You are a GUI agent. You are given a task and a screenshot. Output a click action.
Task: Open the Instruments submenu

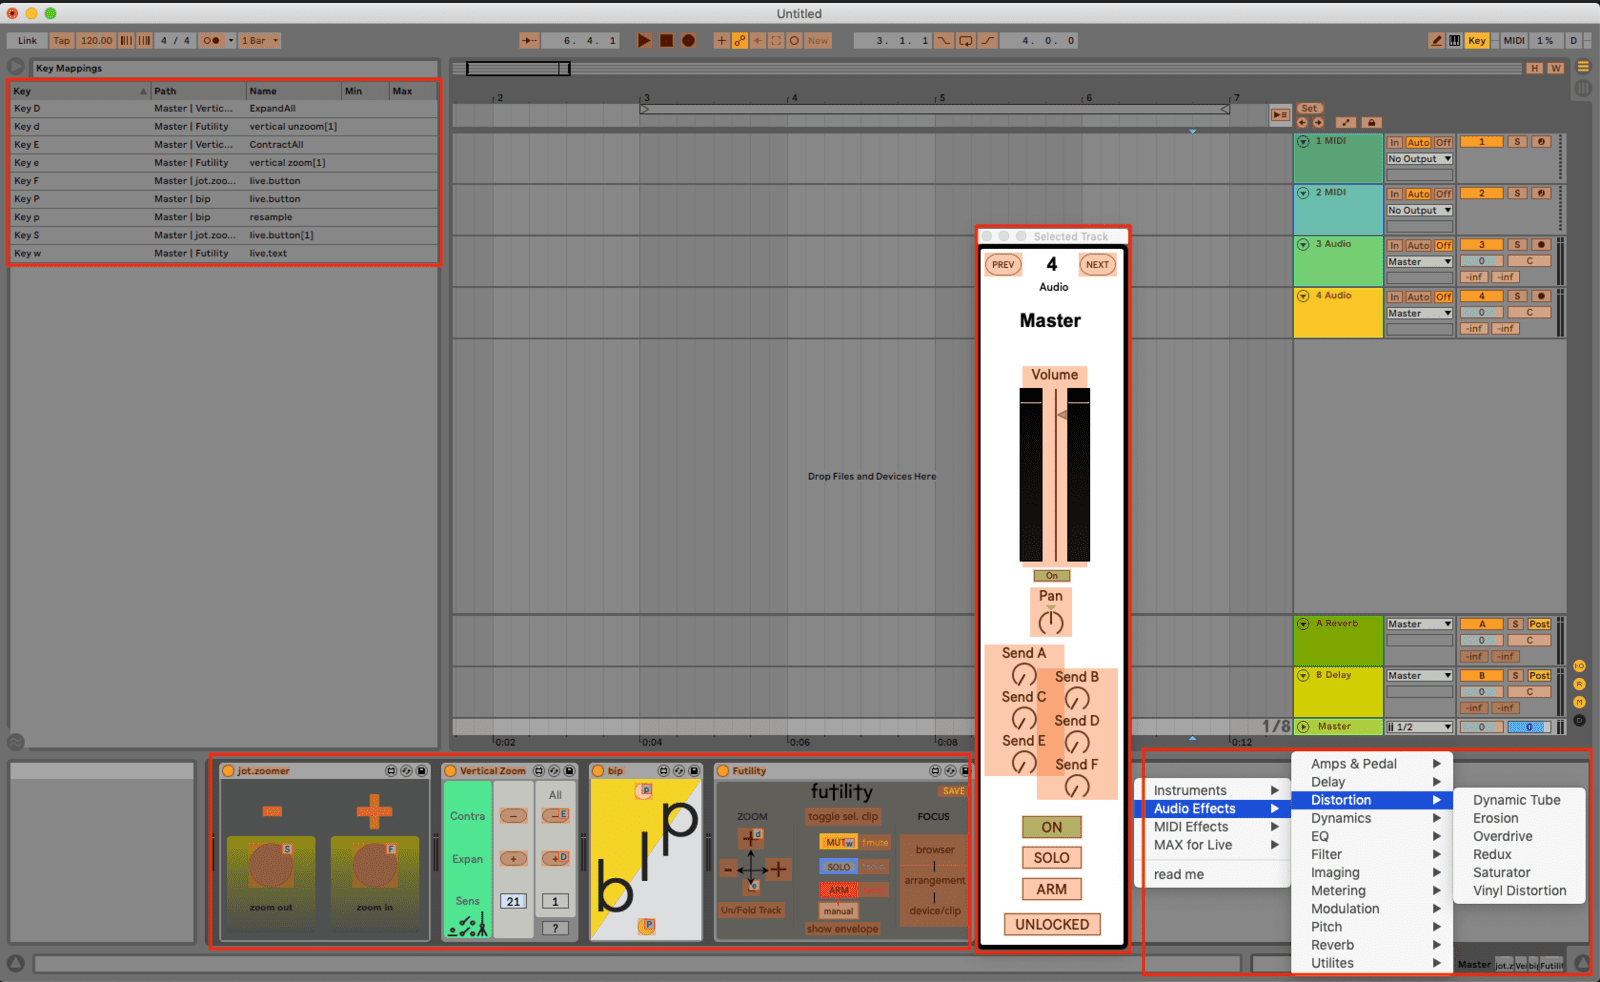[x=1214, y=790]
